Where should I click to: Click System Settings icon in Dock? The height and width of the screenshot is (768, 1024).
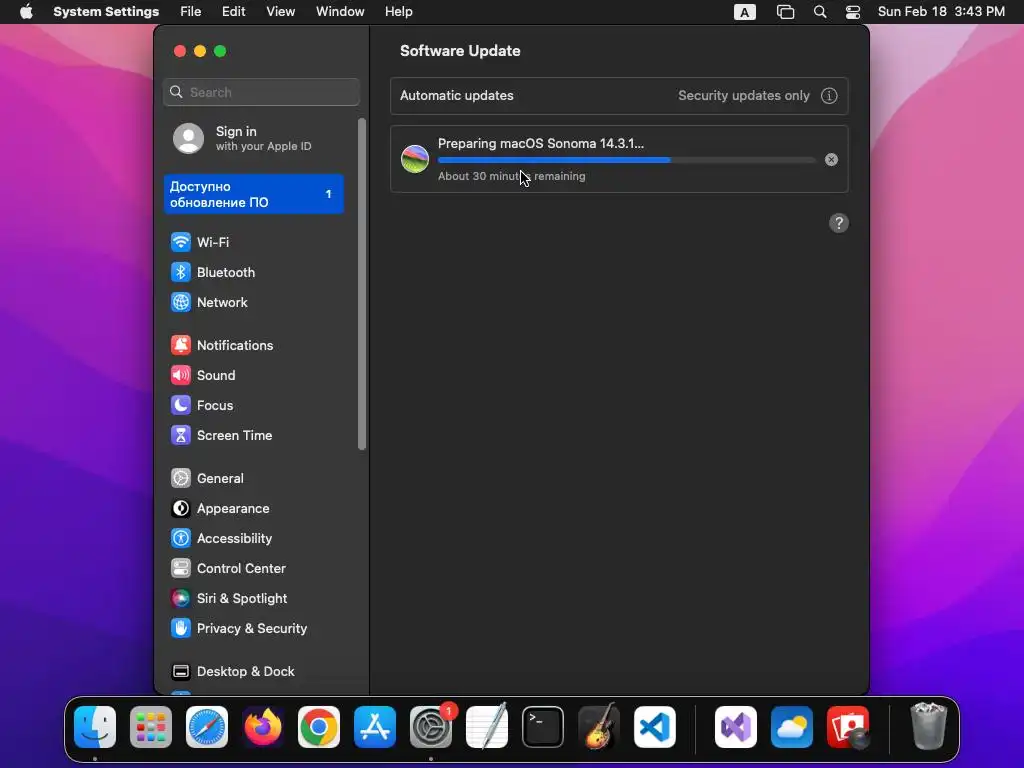pos(431,727)
